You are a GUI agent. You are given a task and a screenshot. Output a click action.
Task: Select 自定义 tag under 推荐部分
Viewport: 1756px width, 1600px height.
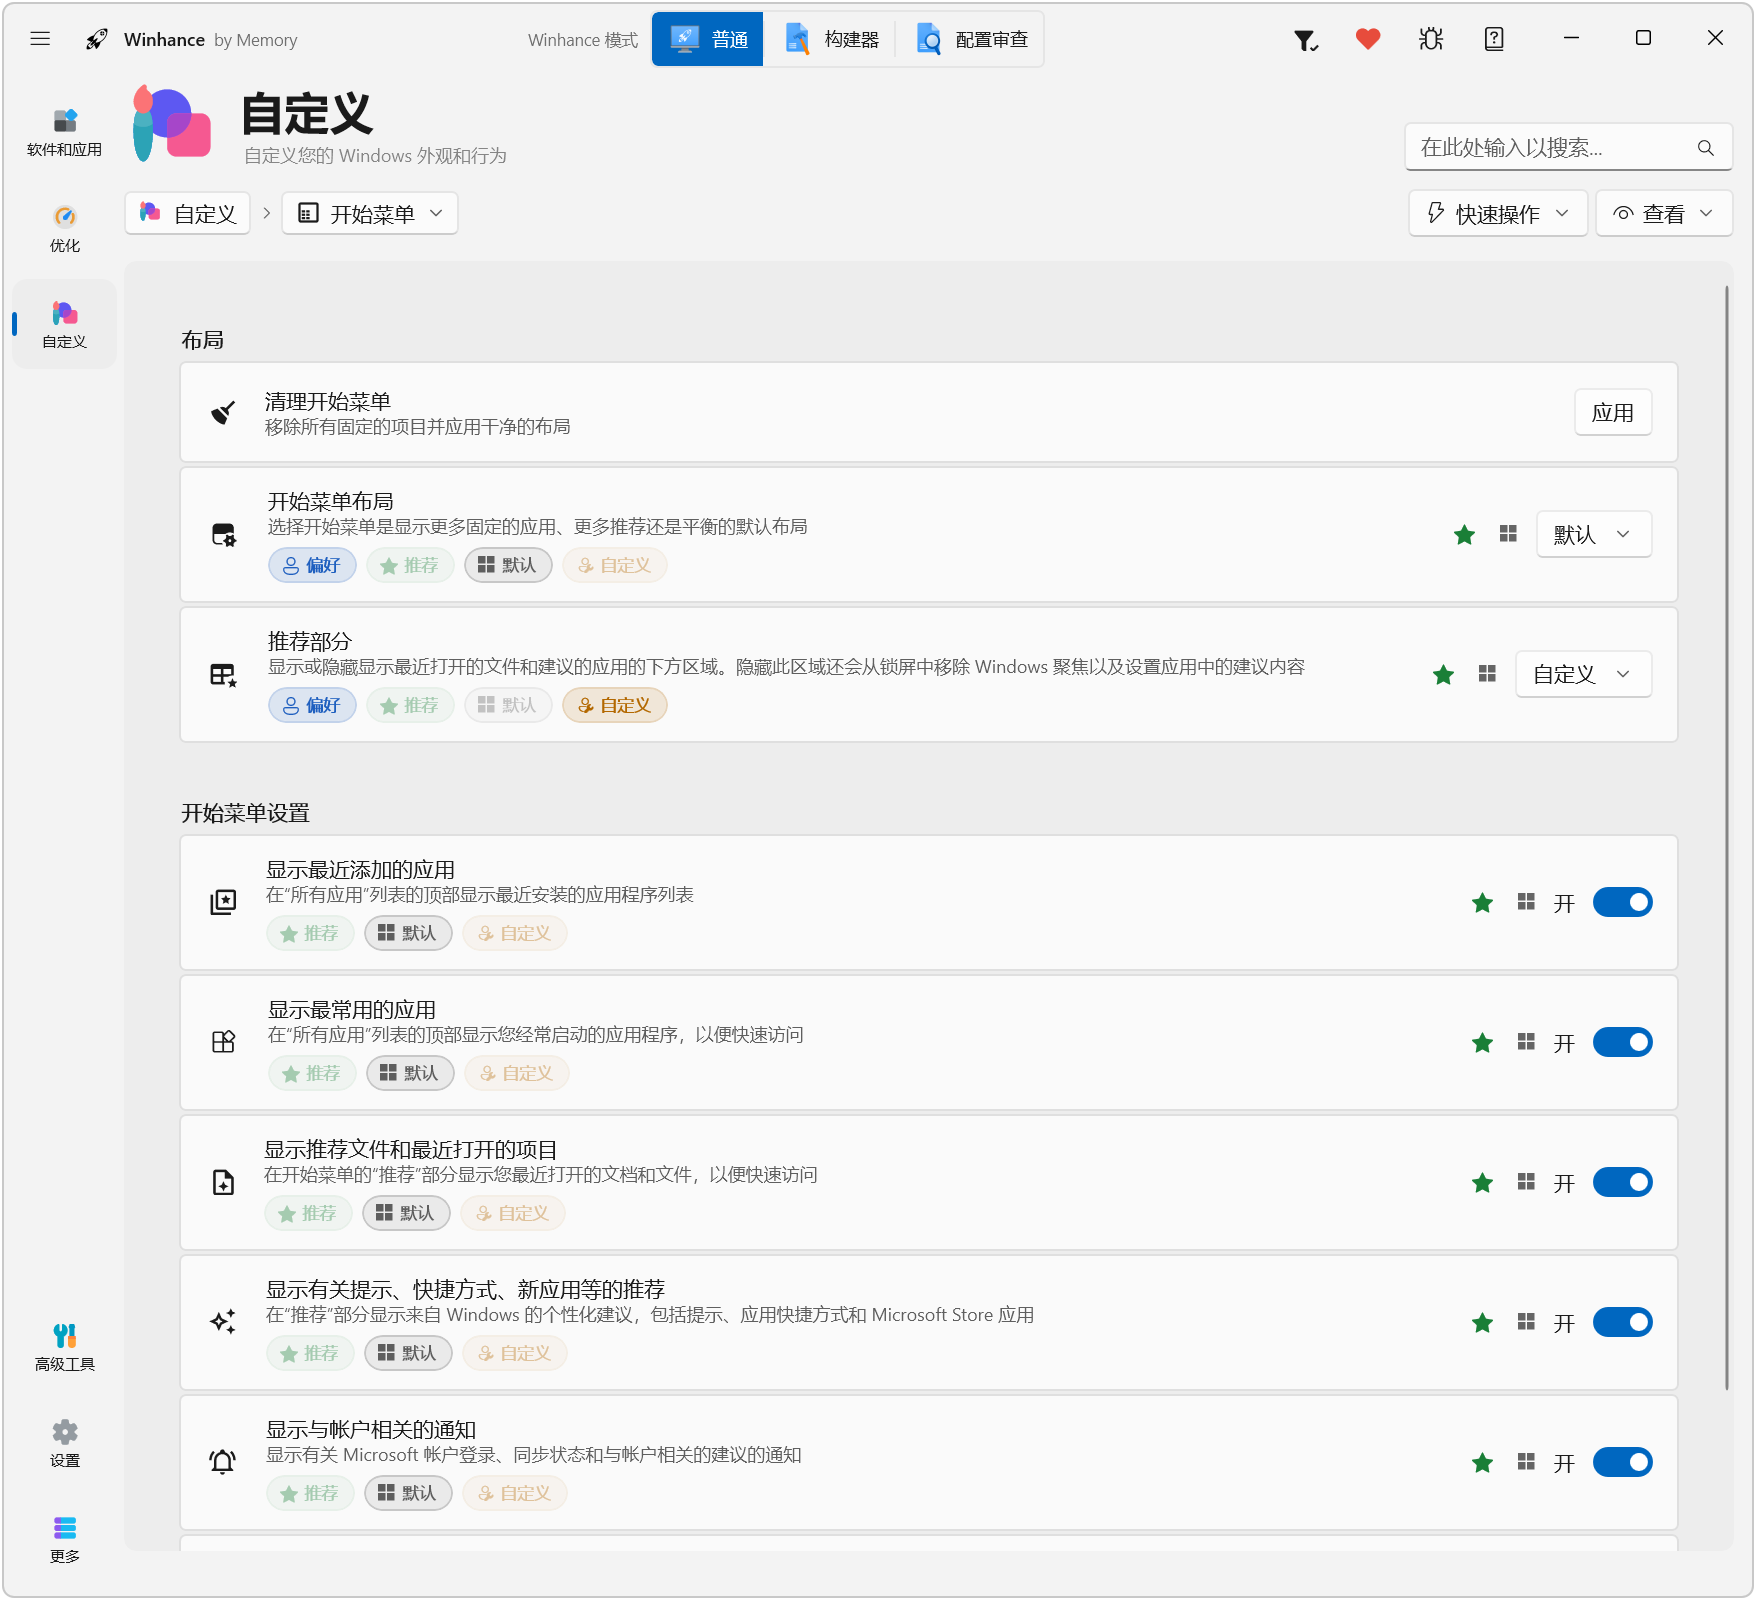(615, 705)
